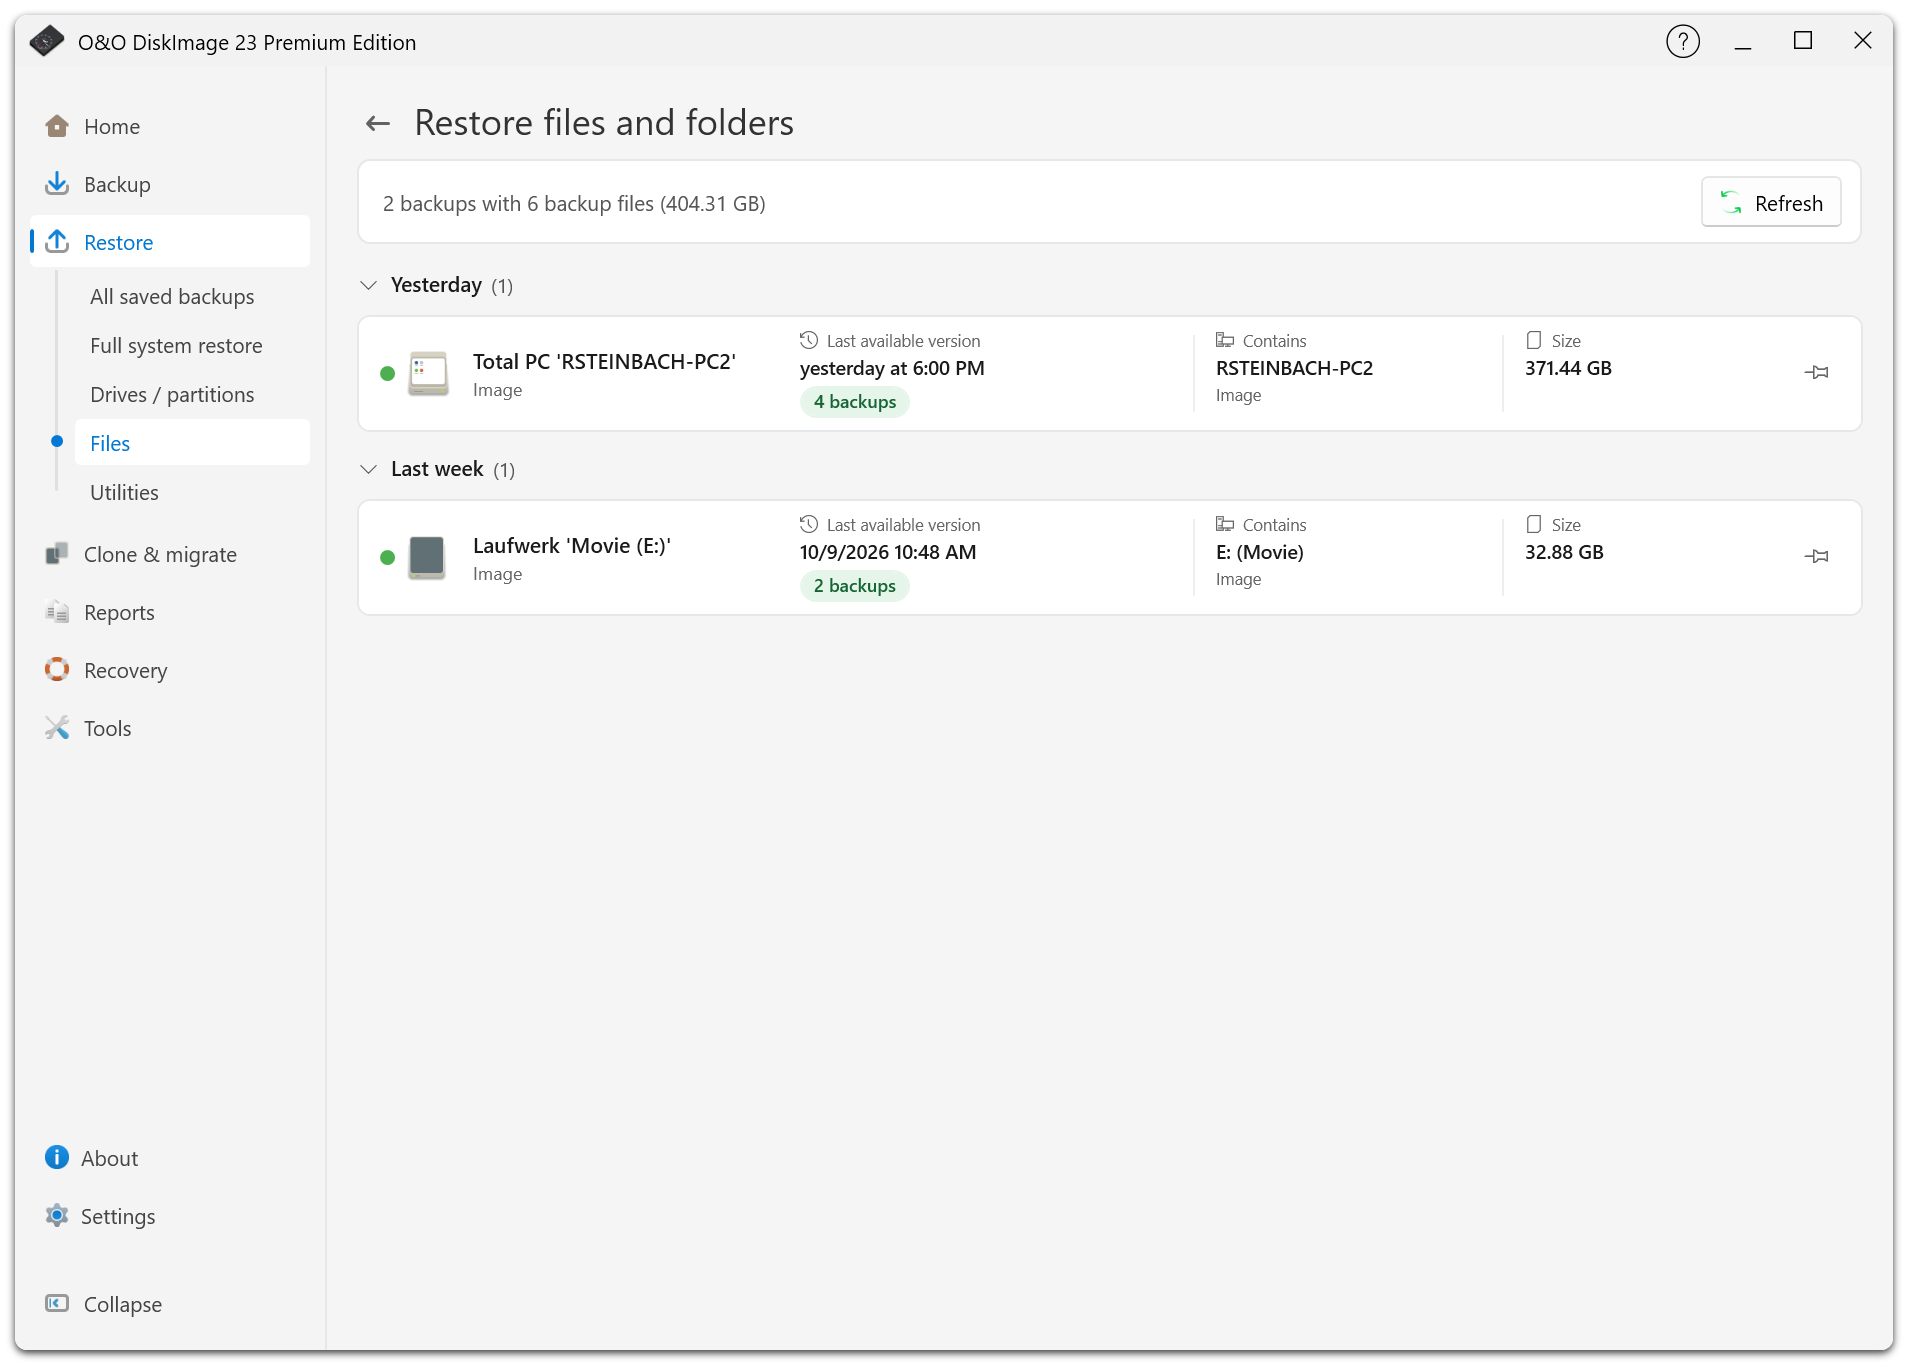Click 'yesterday at 6:00 PM' version text
The image size is (1908, 1365).
pos(892,369)
